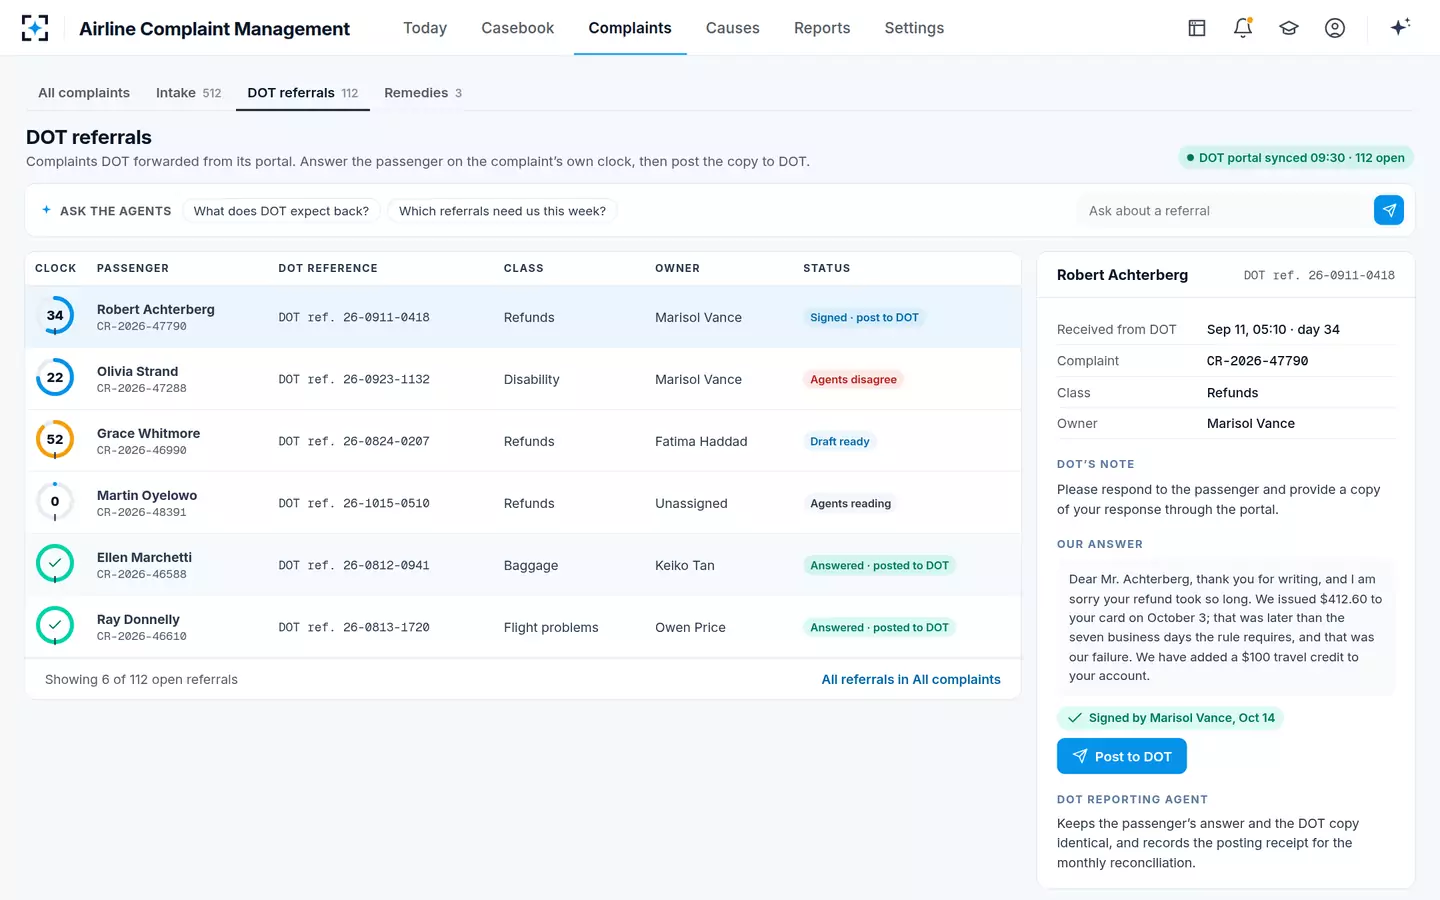Ask 'What does DOT expect back?'
This screenshot has height=900, width=1440.
click(x=281, y=211)
